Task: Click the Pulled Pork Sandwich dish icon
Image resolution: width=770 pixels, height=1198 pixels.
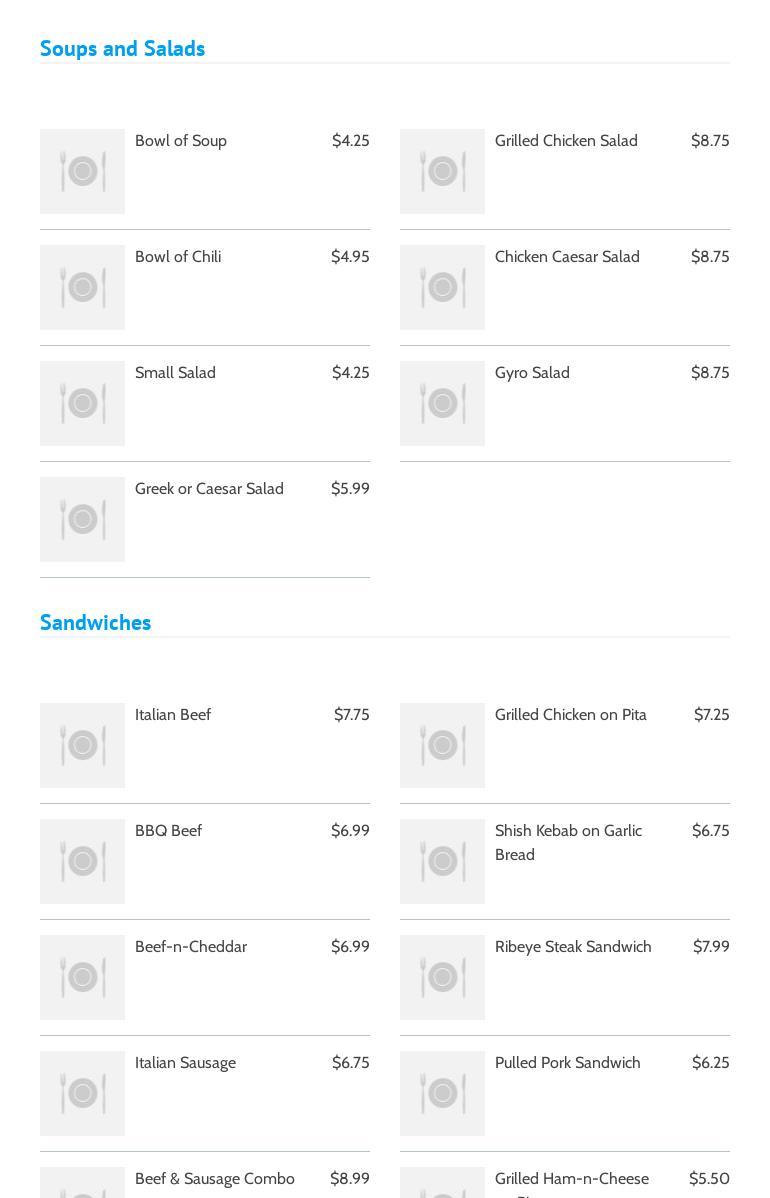Action: [x=442, y=1093]
